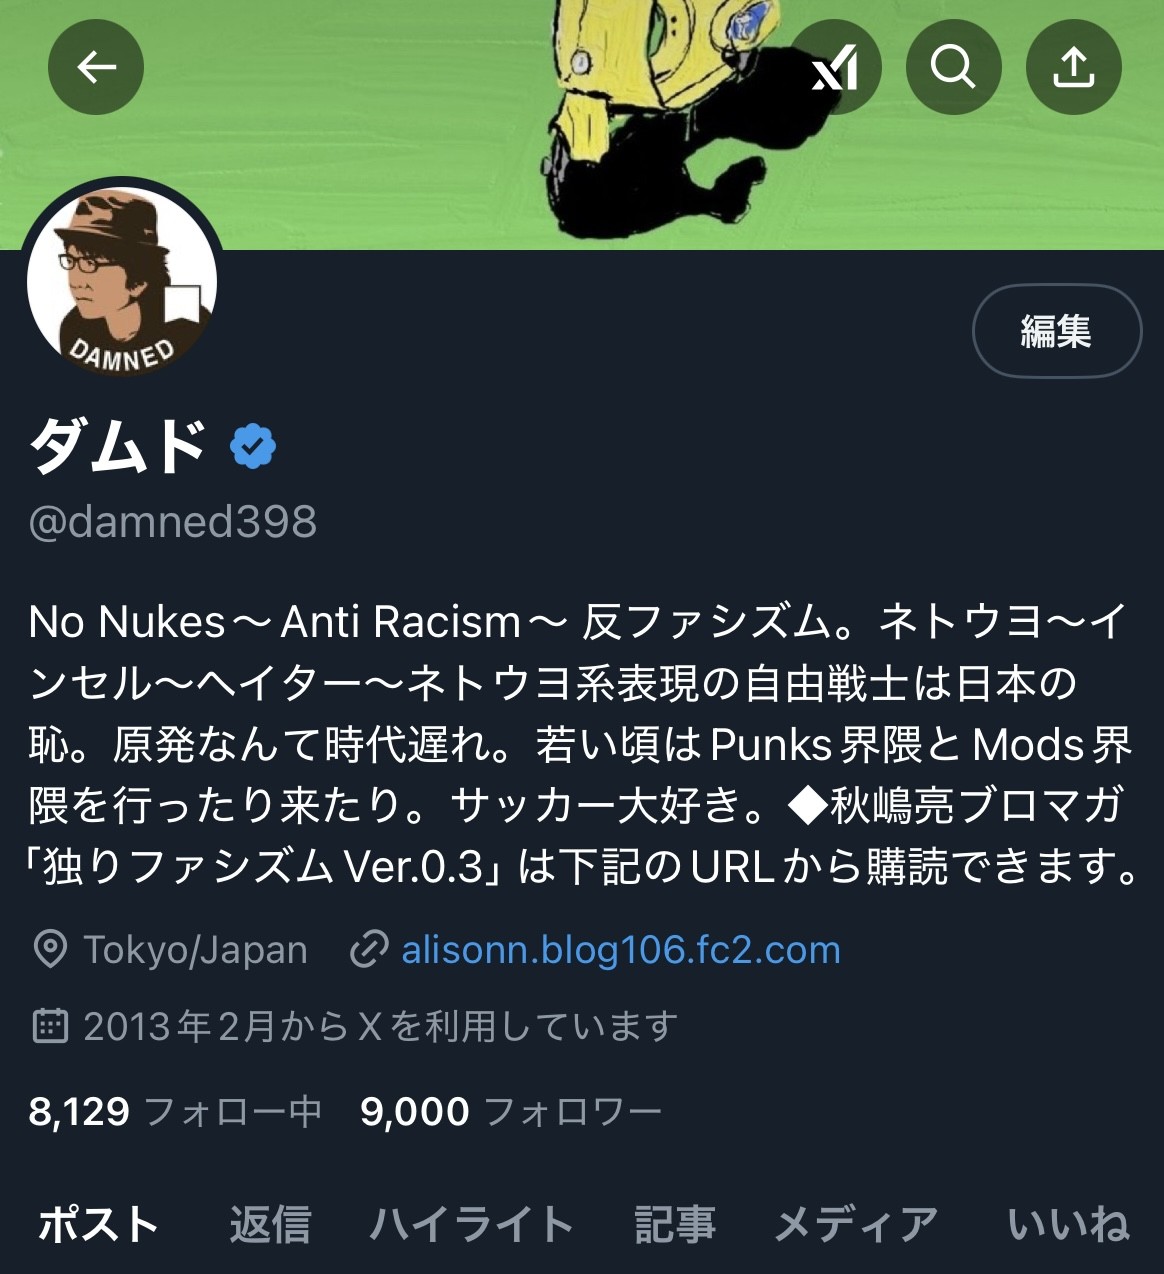Viewport: 1164px width, 1274px height.
Task: Open the alisonn.blog106.fc2.com link
Action: [621, 949]
